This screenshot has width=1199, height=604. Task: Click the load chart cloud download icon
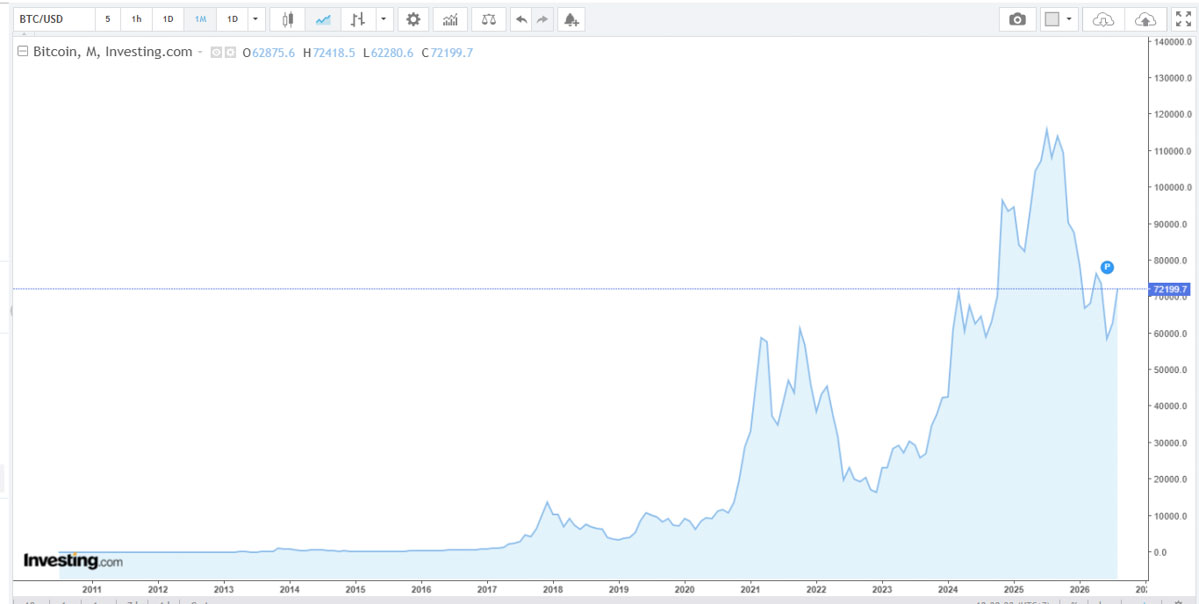click(1103, 19)
